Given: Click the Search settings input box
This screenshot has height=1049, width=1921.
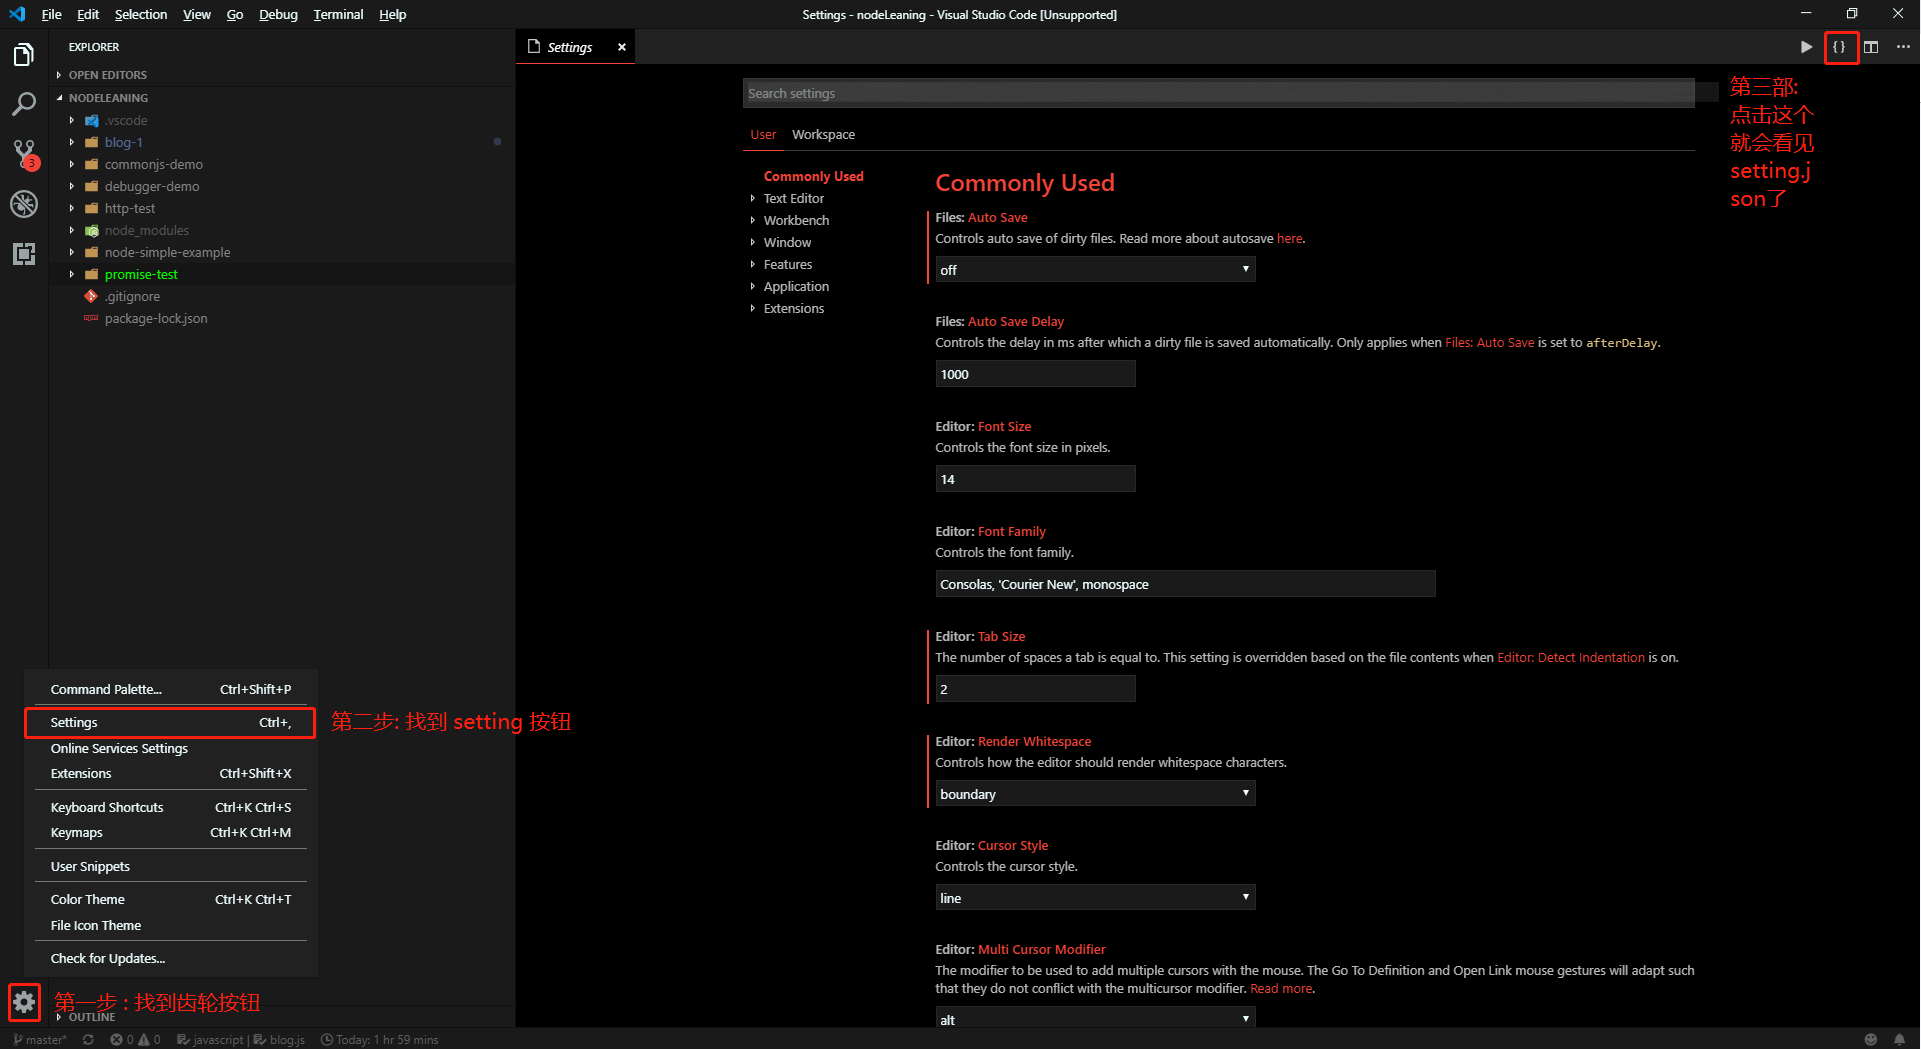Looking at the screenshot, I should (1219, 93).
